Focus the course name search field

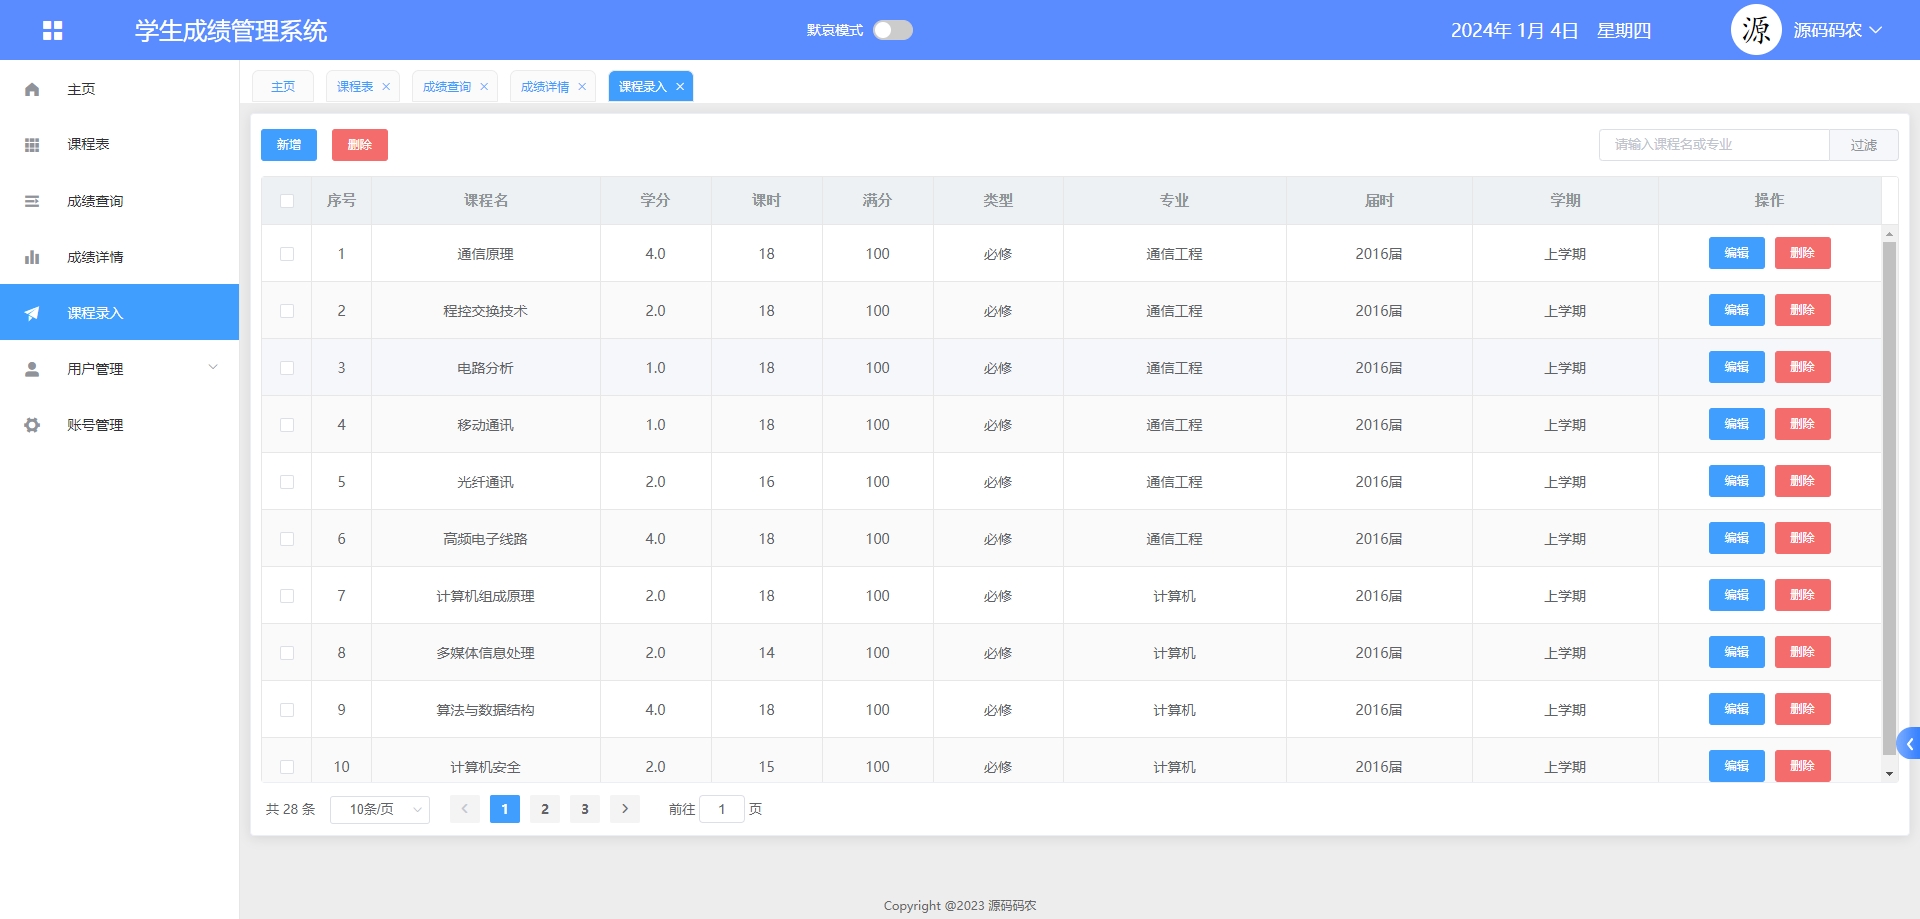point(1714,145)
